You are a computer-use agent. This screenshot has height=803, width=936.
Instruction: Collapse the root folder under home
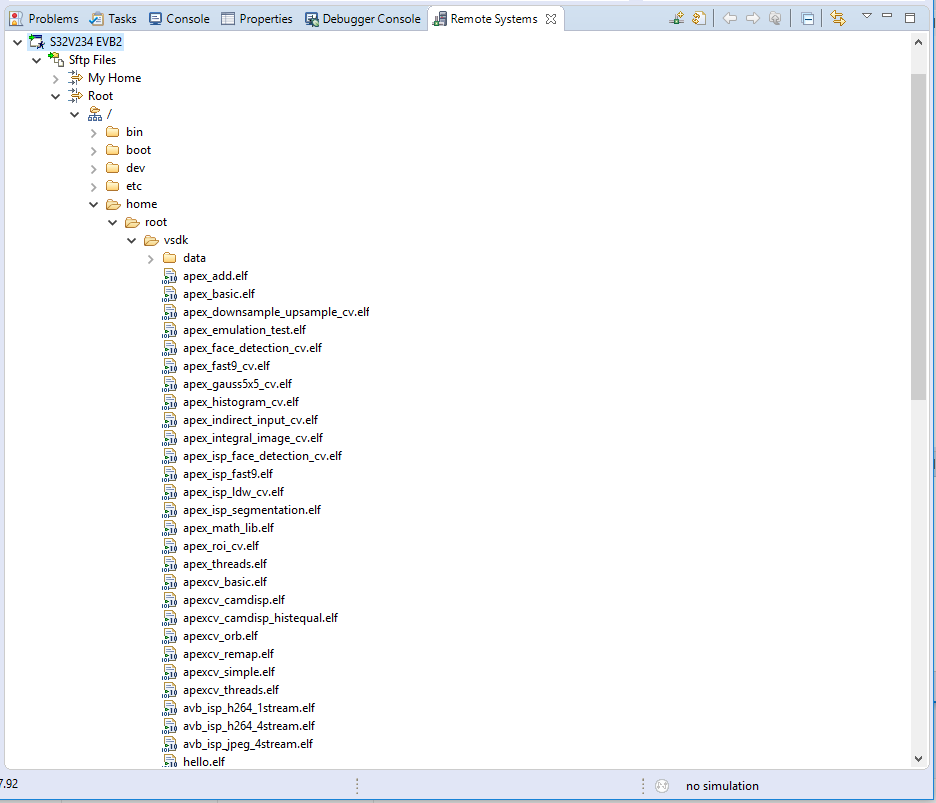tap(113, 222)
